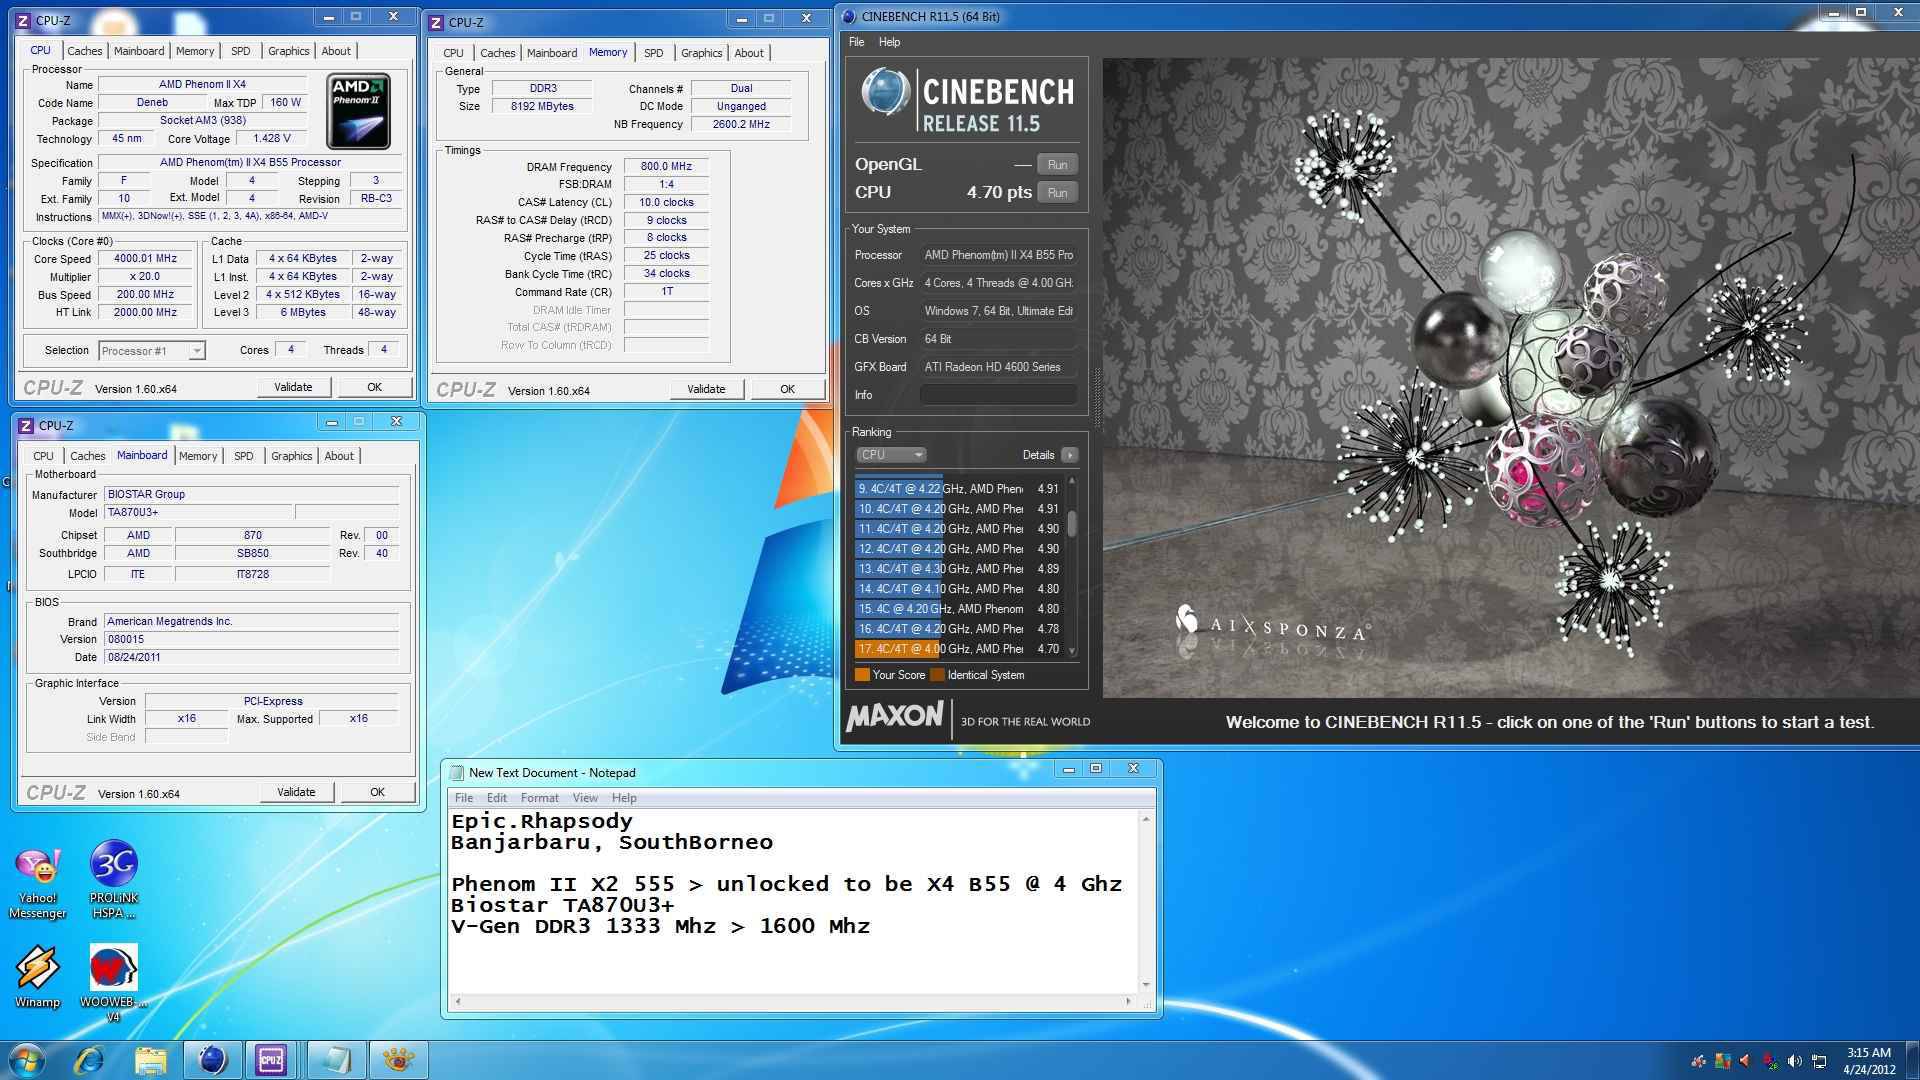Viewport: 1920px width, 1080px height.
Task: Click 'Epic.Rhapsody' line in Notepad
Action: pyautogui.click(x=542, y=821)
